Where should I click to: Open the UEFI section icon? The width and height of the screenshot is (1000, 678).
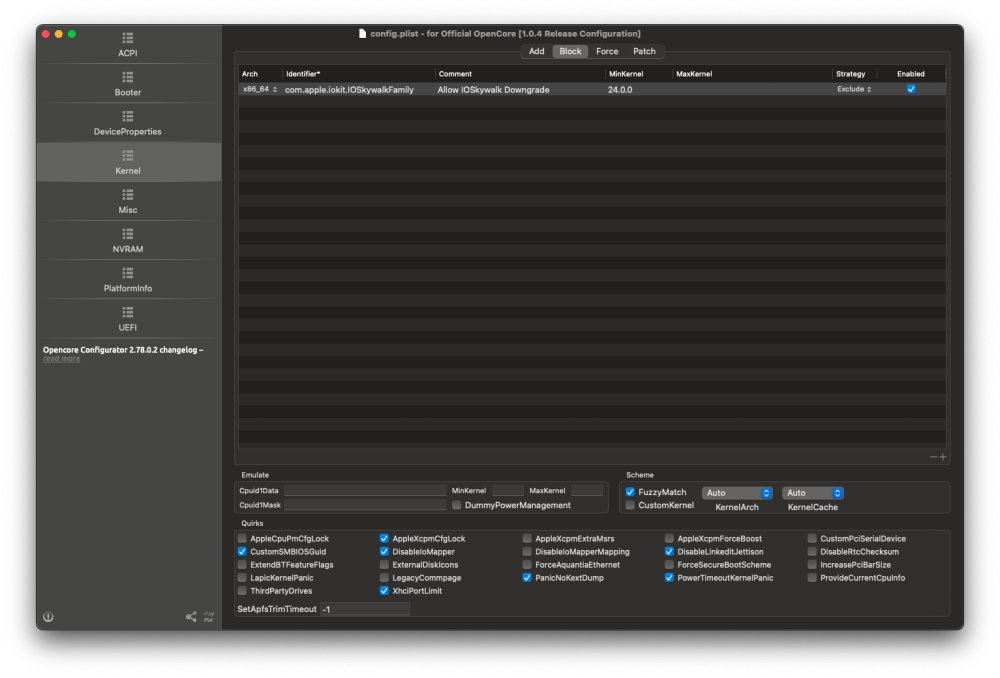[x=128, y=313]
